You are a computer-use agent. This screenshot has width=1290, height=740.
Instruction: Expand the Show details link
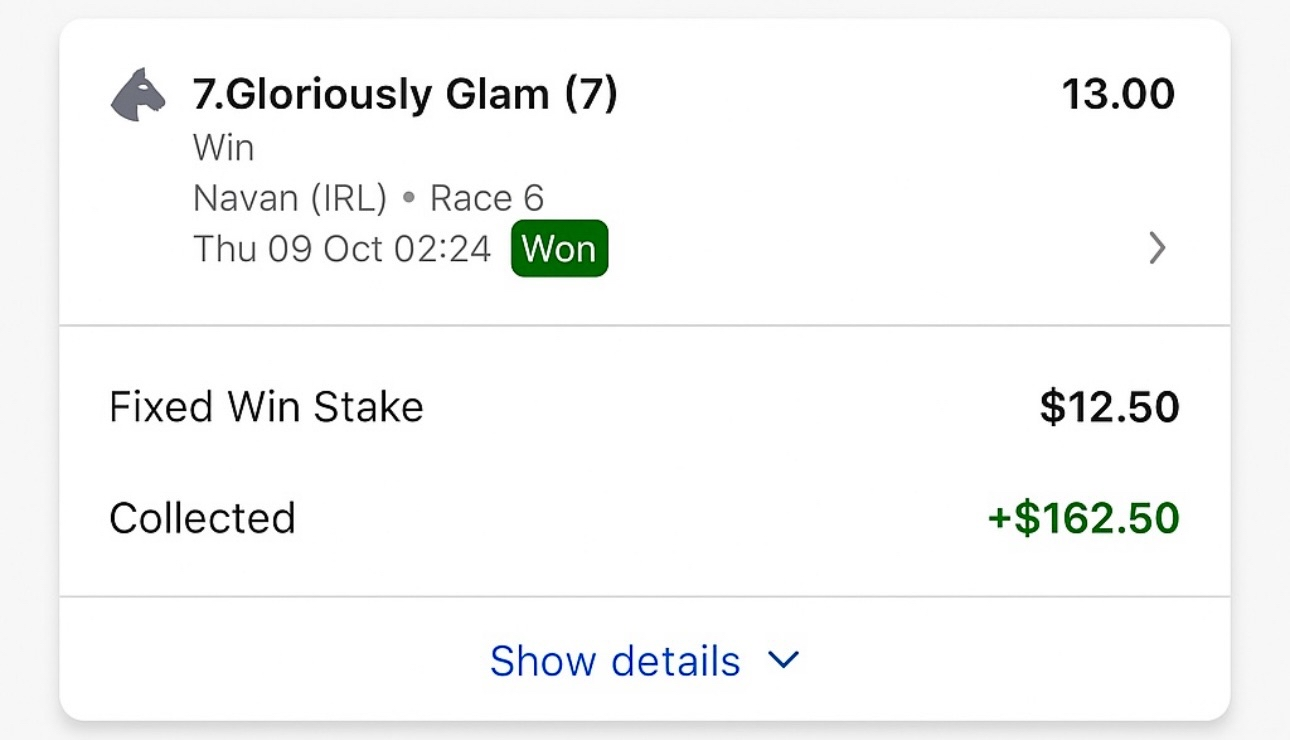pos(644,661)
